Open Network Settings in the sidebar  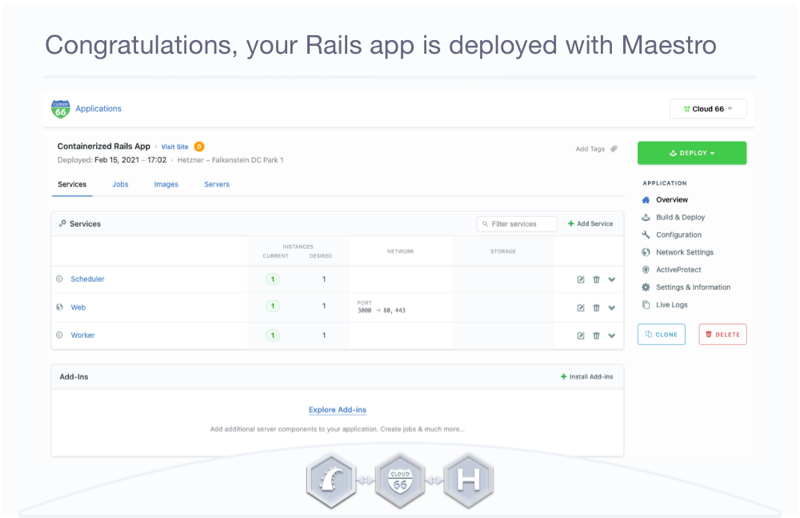pyautogui.click(x=685, y=252)
